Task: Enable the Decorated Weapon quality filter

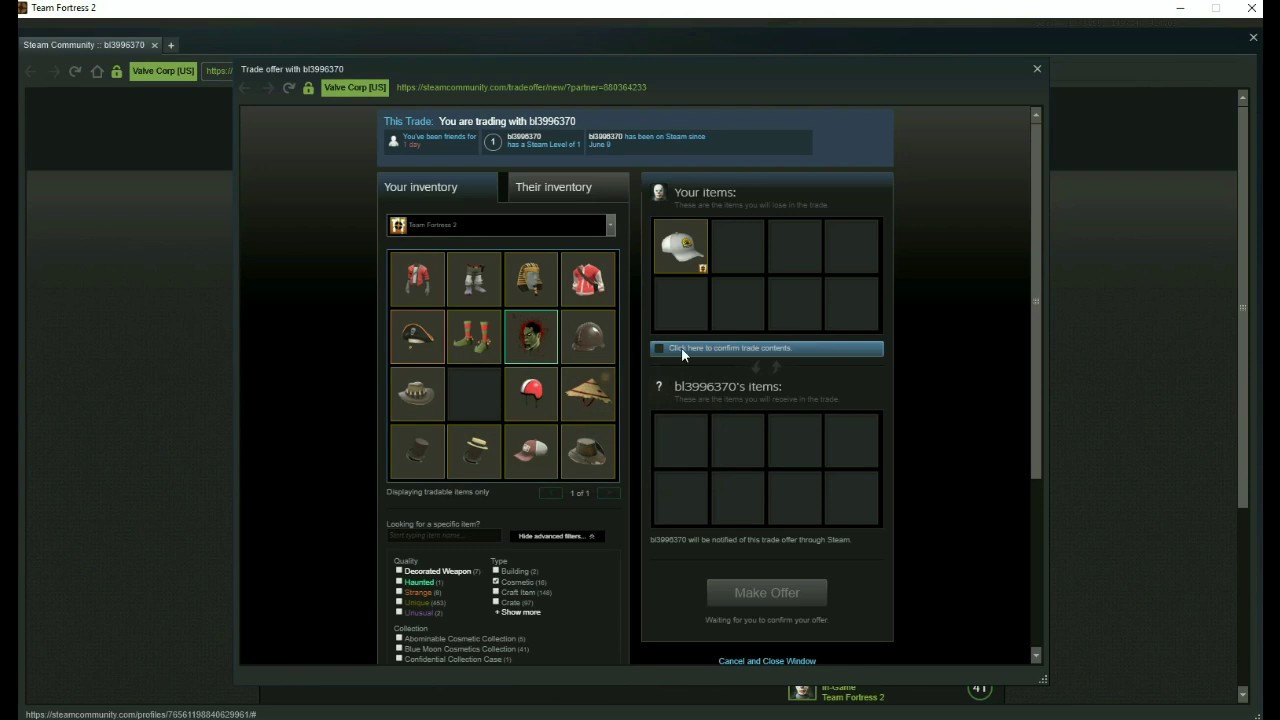Action: click(x=399, y=571)
